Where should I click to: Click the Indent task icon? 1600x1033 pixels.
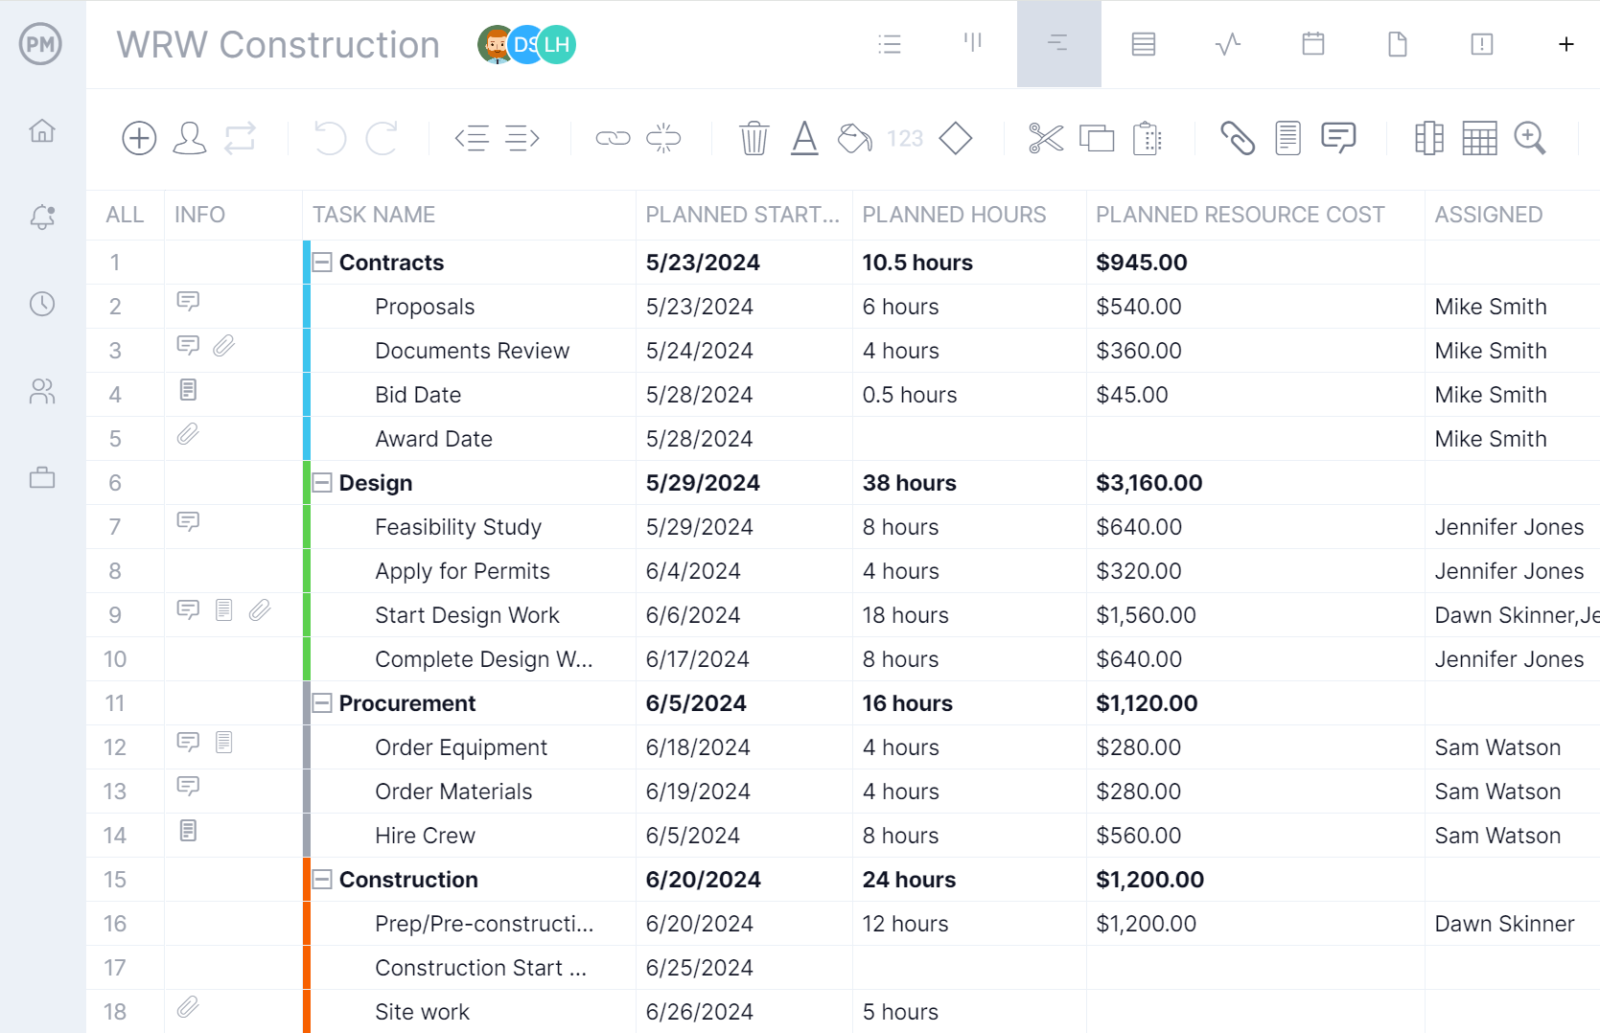click(x=522, y=138)
